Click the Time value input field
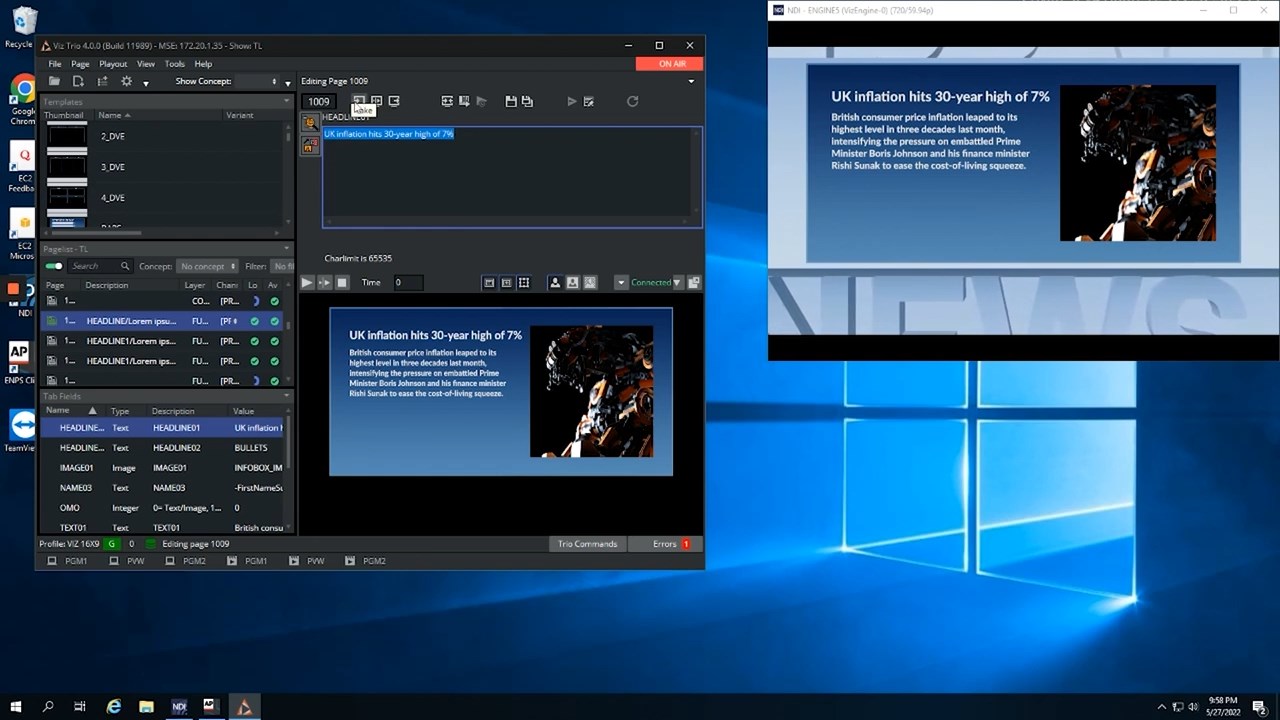Viewport: 1280px width, 720px height. point(408,283)
